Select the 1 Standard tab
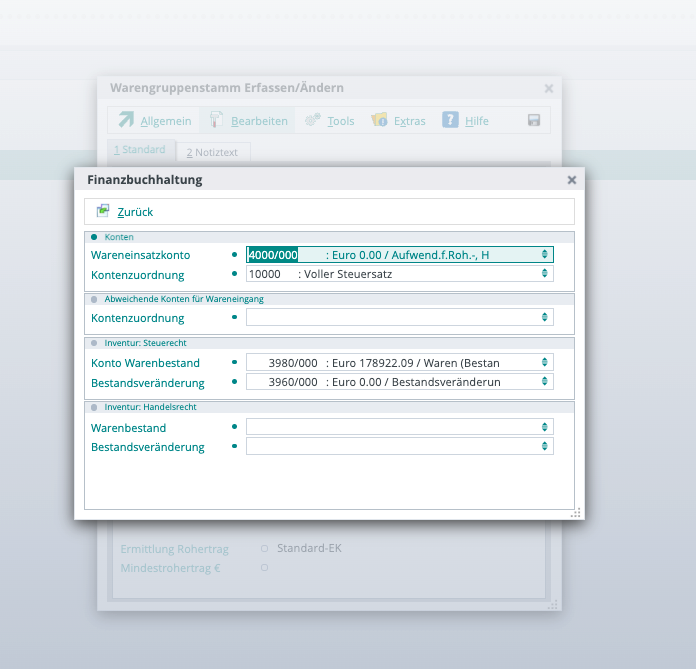The width and height of the screenshot is (696, 669). click(139, 150)
